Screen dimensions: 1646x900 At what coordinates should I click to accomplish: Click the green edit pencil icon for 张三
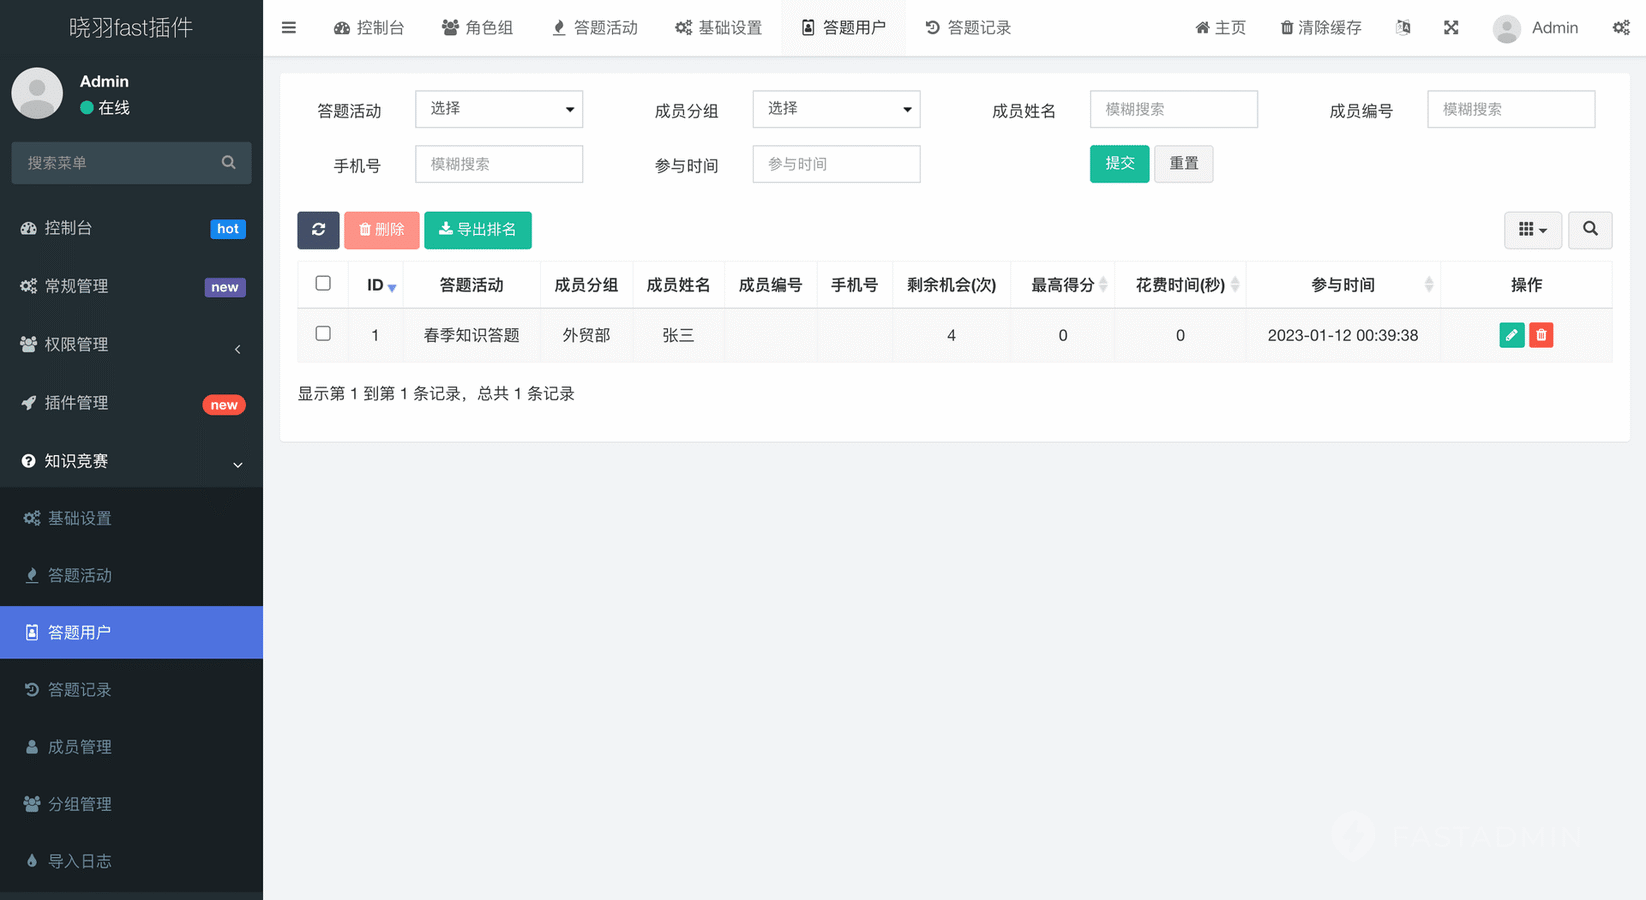pyautogui.click(x=1511, y=335)
